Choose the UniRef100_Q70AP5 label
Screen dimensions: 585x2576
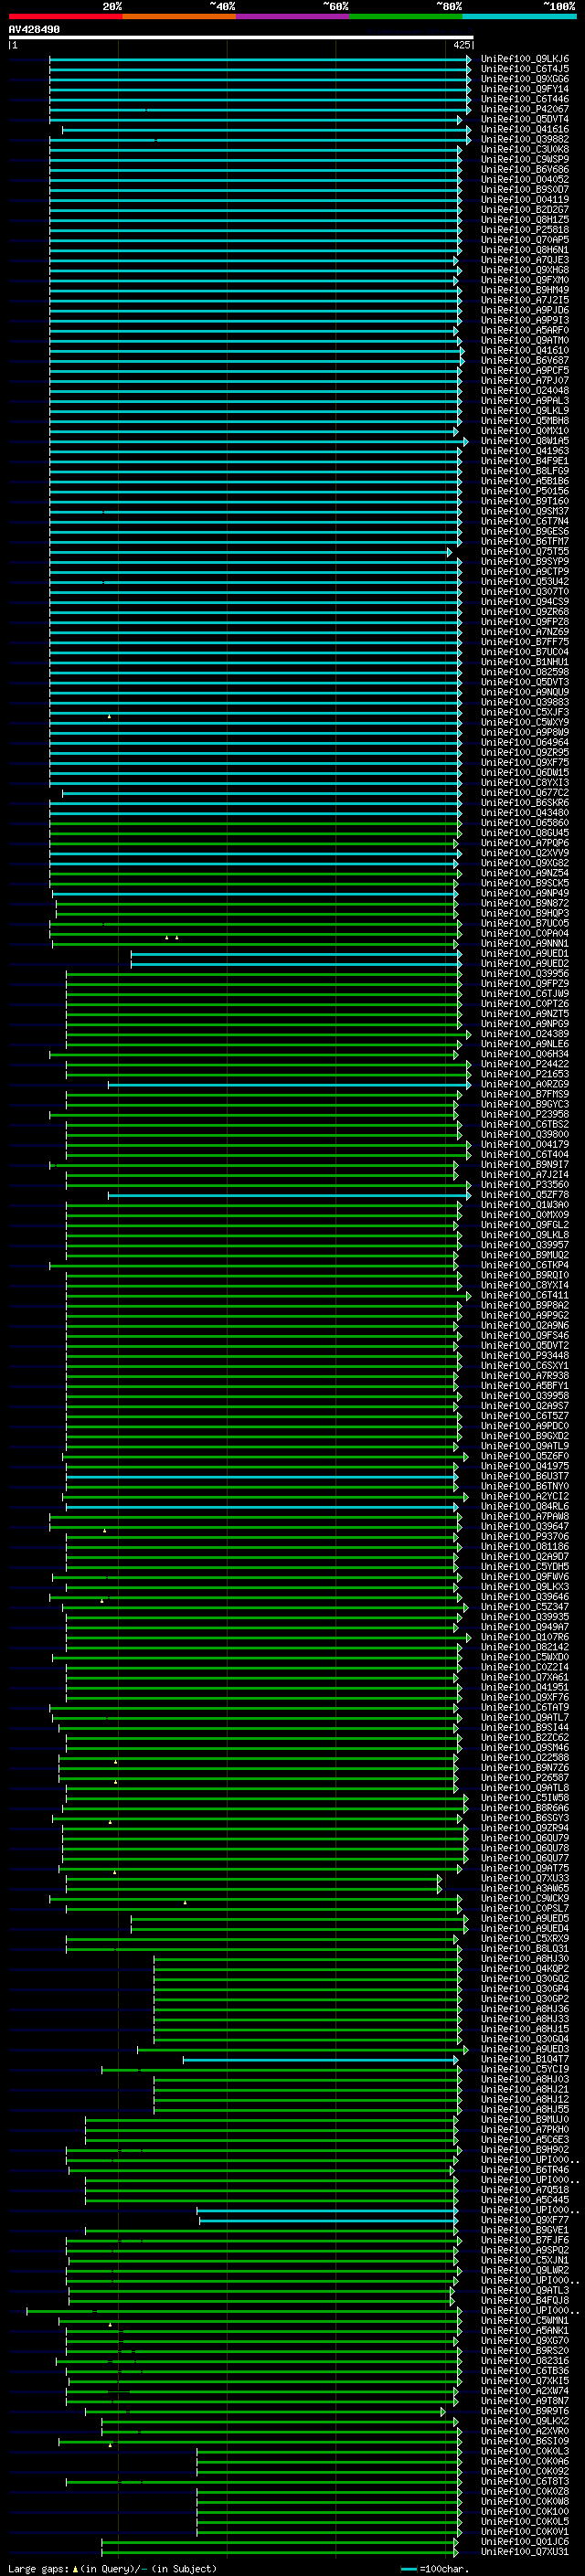tap(525, 240)
